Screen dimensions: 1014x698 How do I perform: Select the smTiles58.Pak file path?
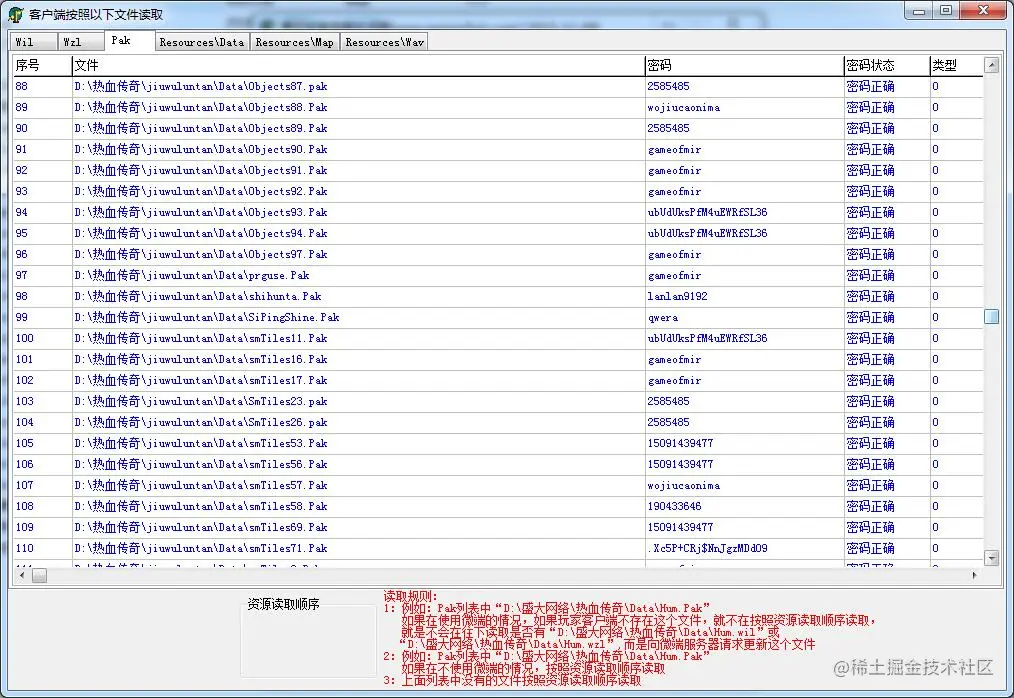coord(200,507)
